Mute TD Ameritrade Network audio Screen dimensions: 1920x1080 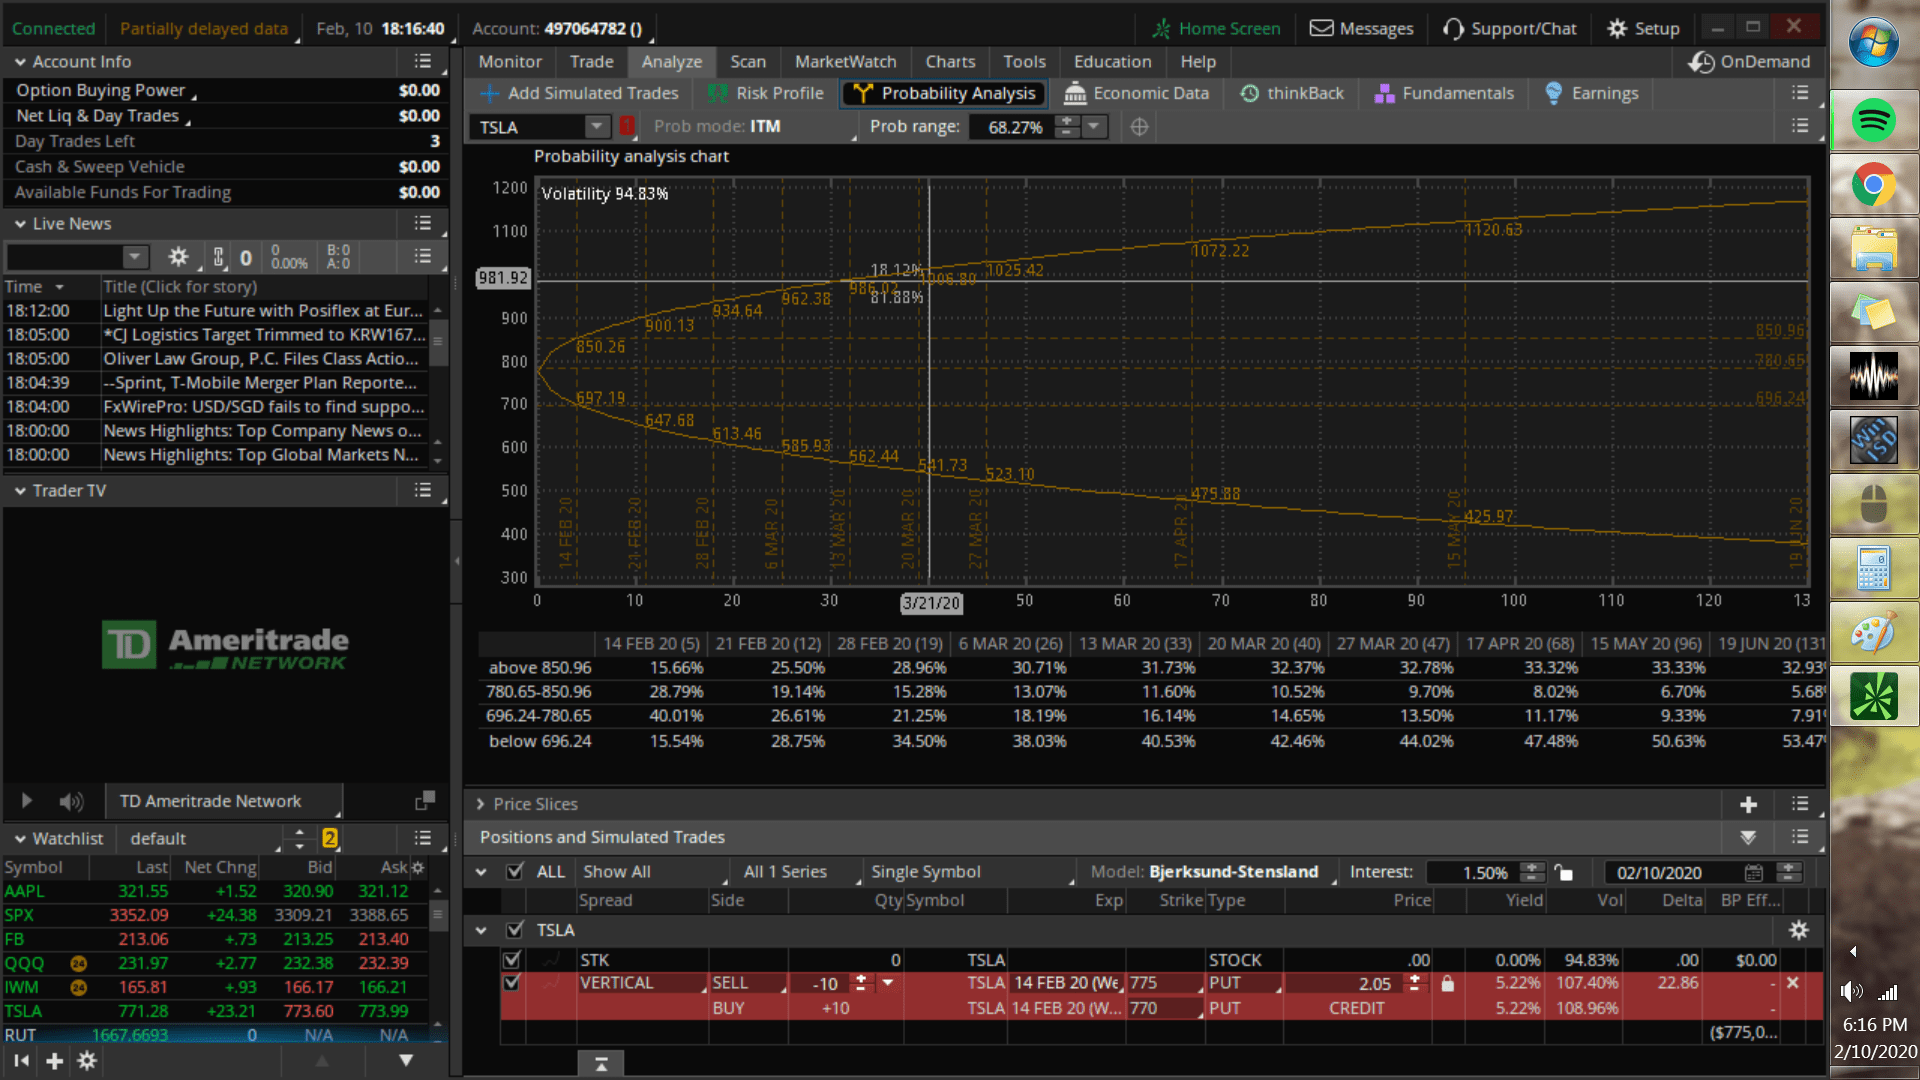tap(70, 802)
